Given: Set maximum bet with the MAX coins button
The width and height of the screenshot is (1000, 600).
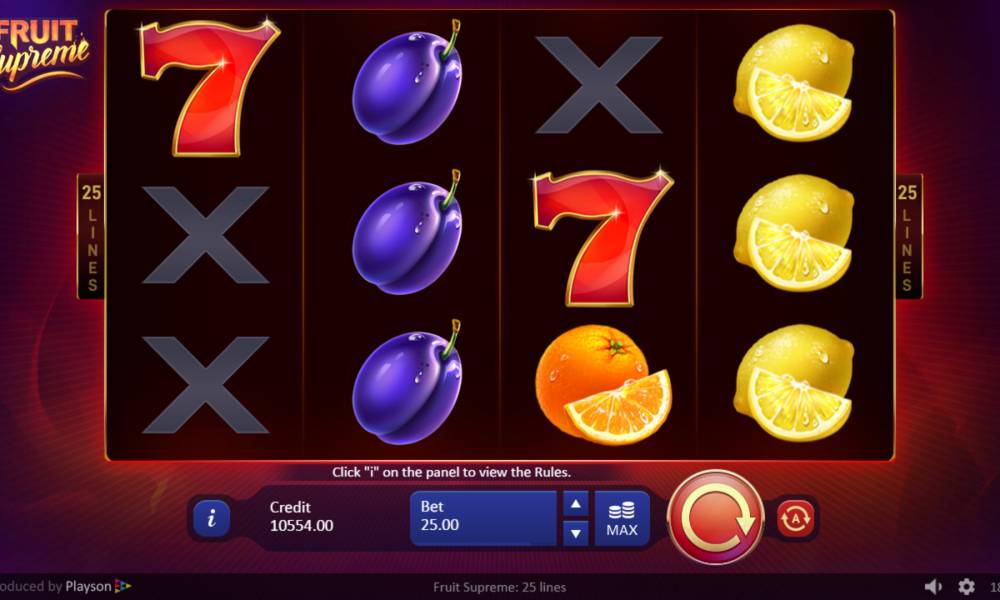Looking at the screenshot, I should tap(622, 518).
